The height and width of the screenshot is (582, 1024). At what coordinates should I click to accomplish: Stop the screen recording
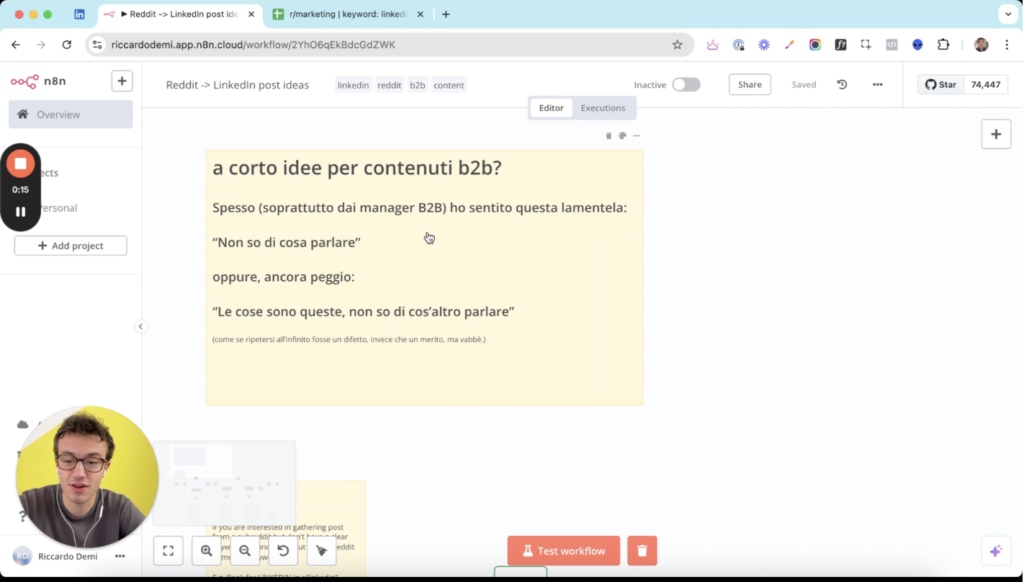20,164
